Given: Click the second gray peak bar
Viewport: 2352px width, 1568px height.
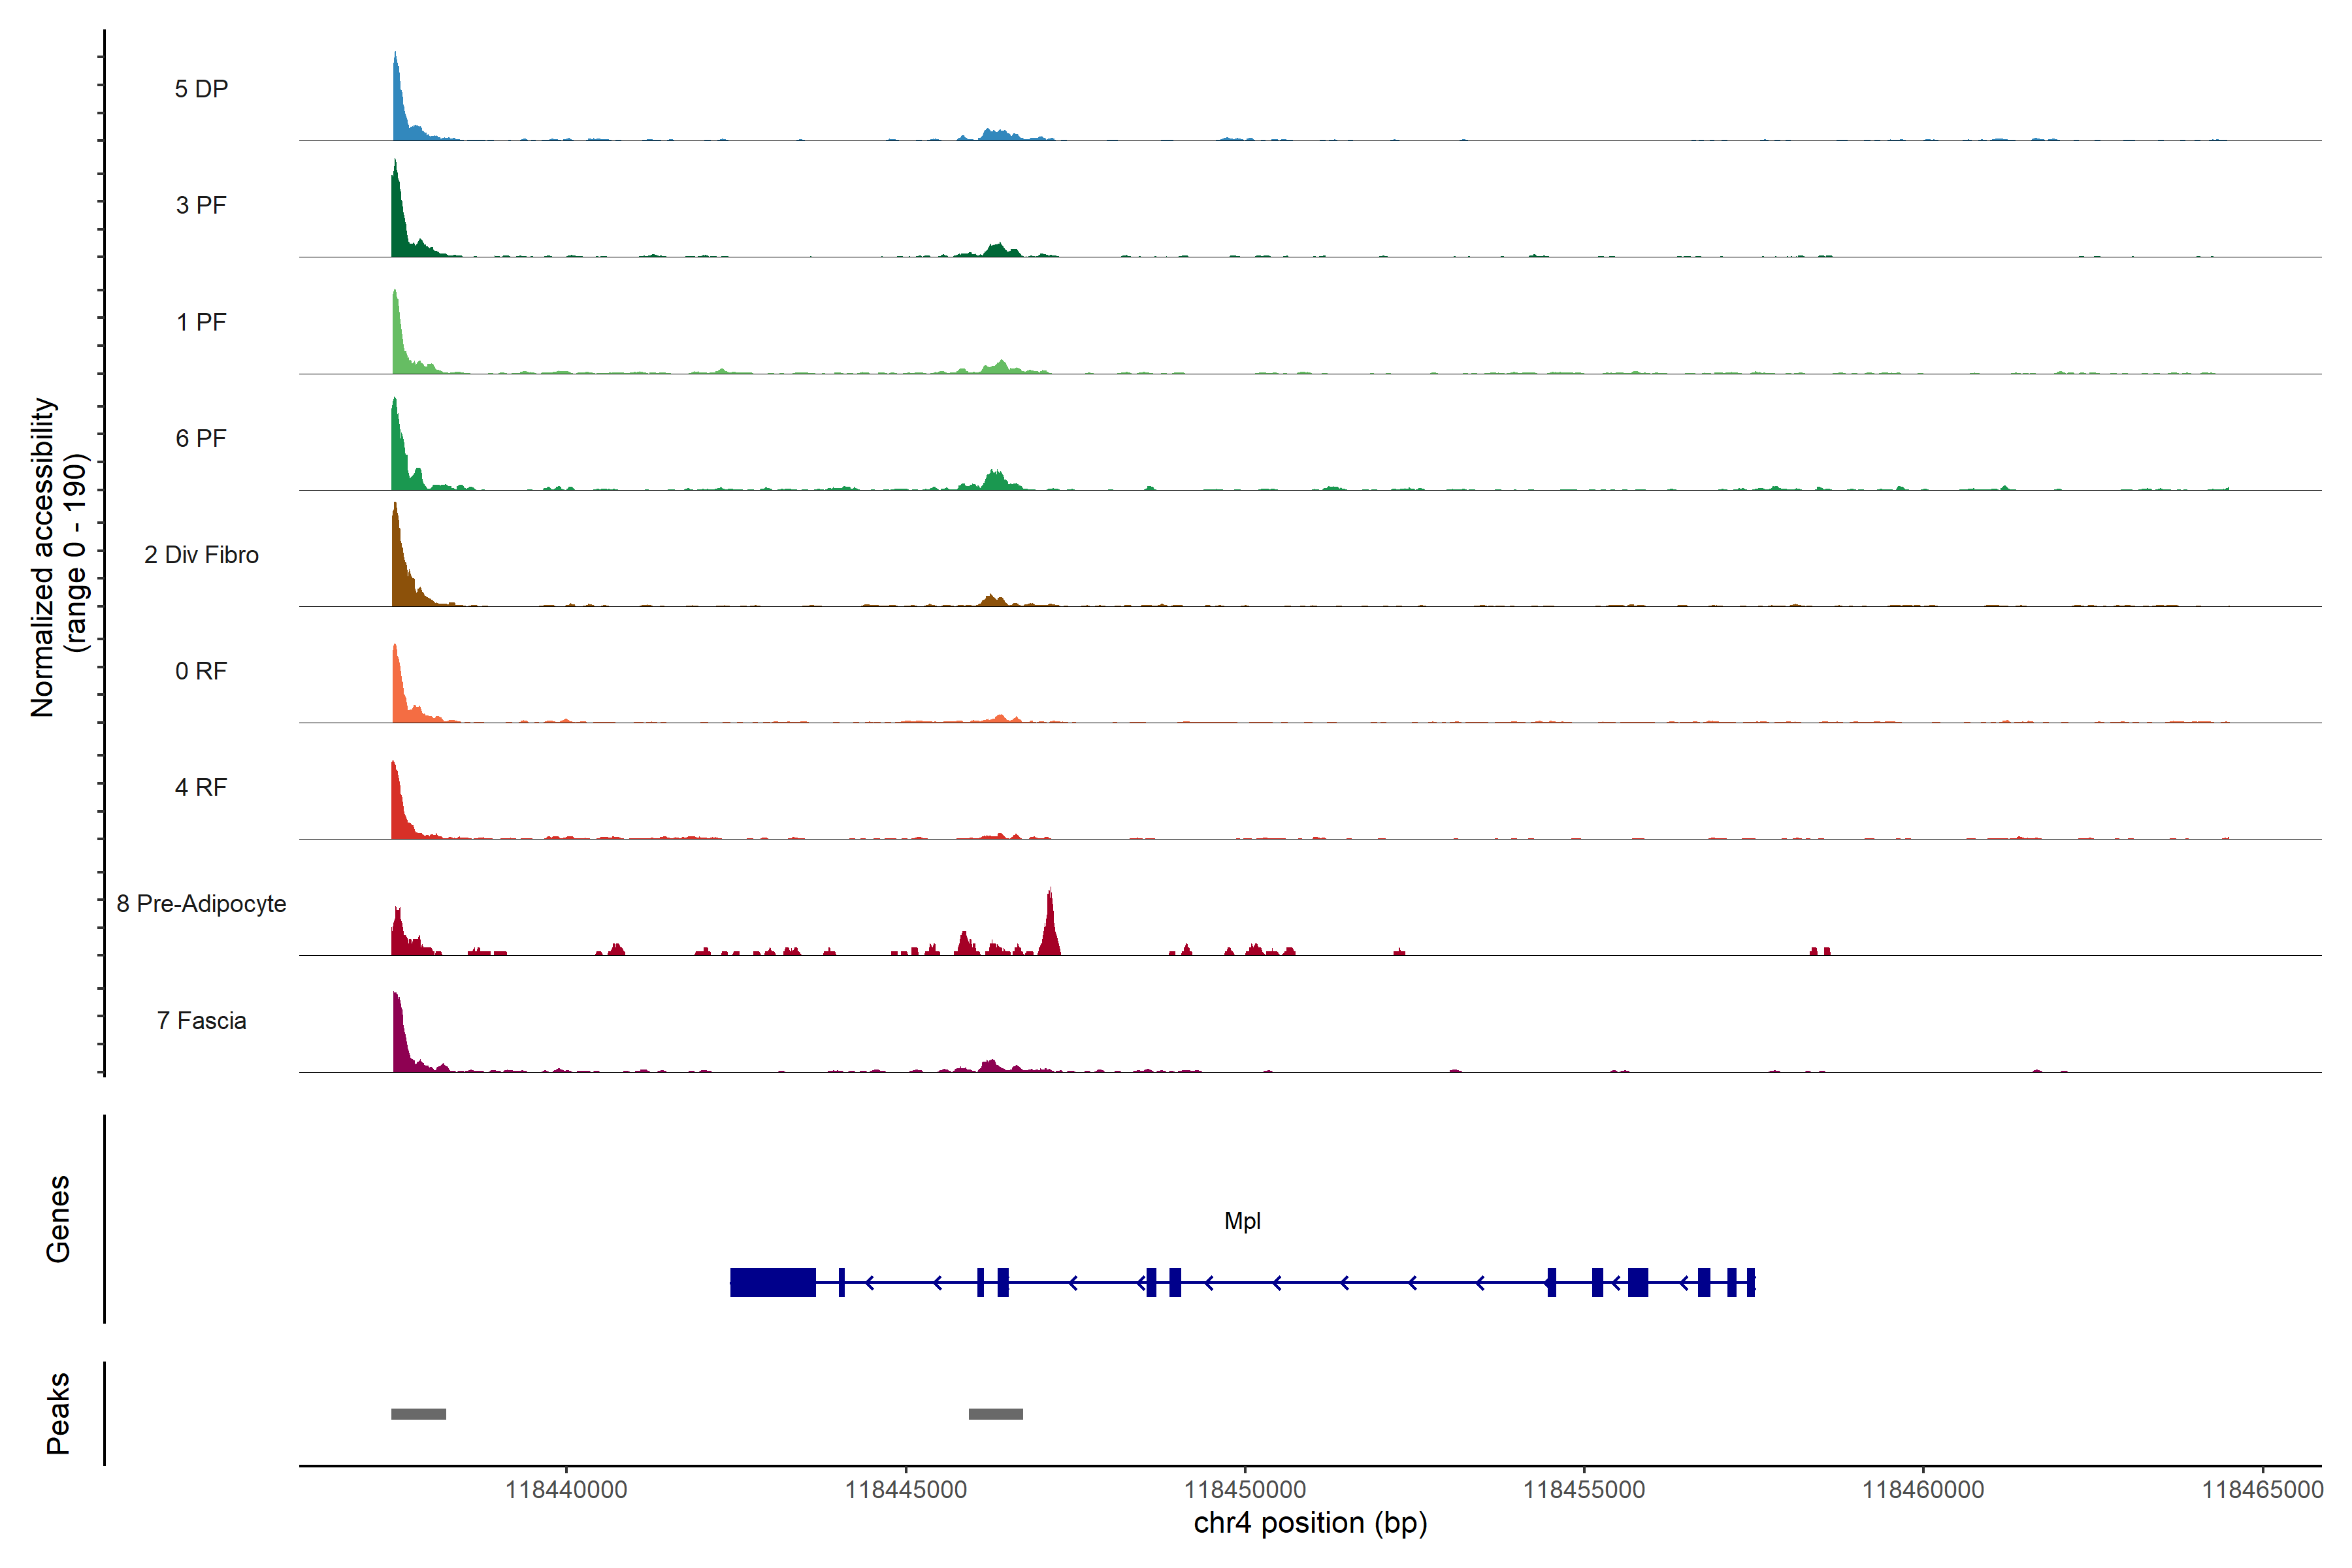Looking at the screenshot, I should 995,1414.
